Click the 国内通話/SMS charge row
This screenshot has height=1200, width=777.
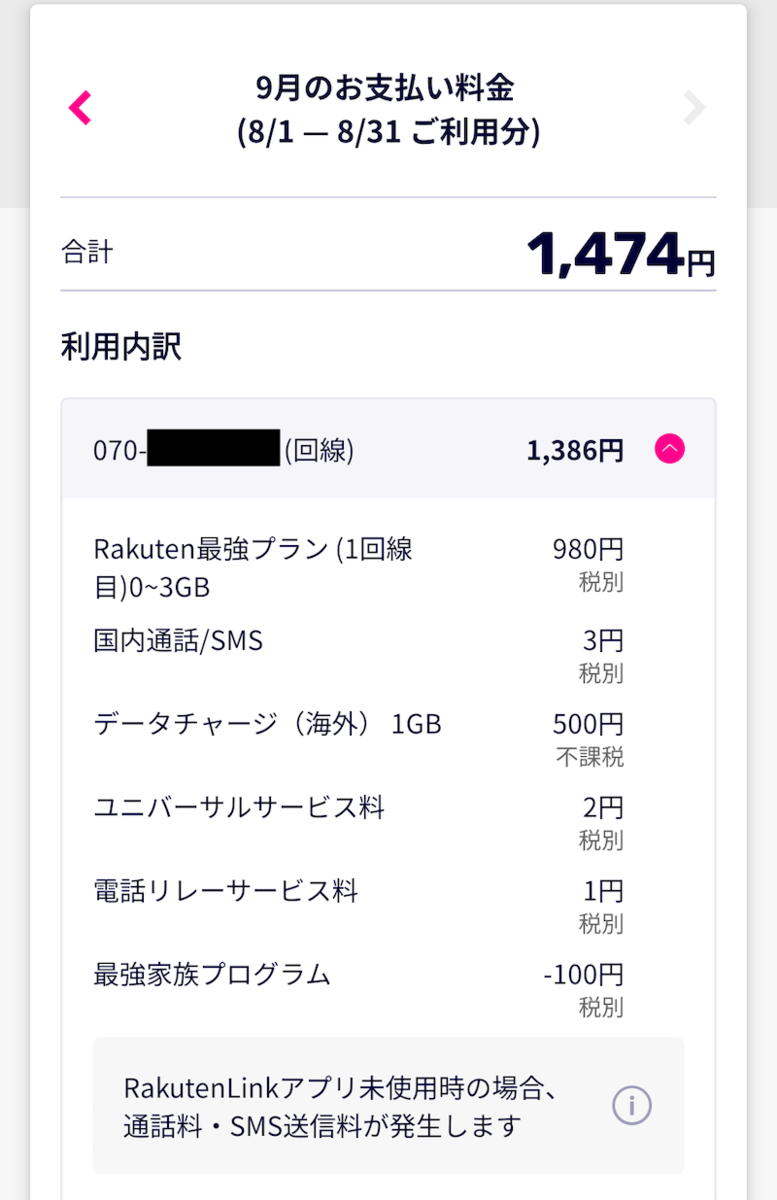[179, 641]
